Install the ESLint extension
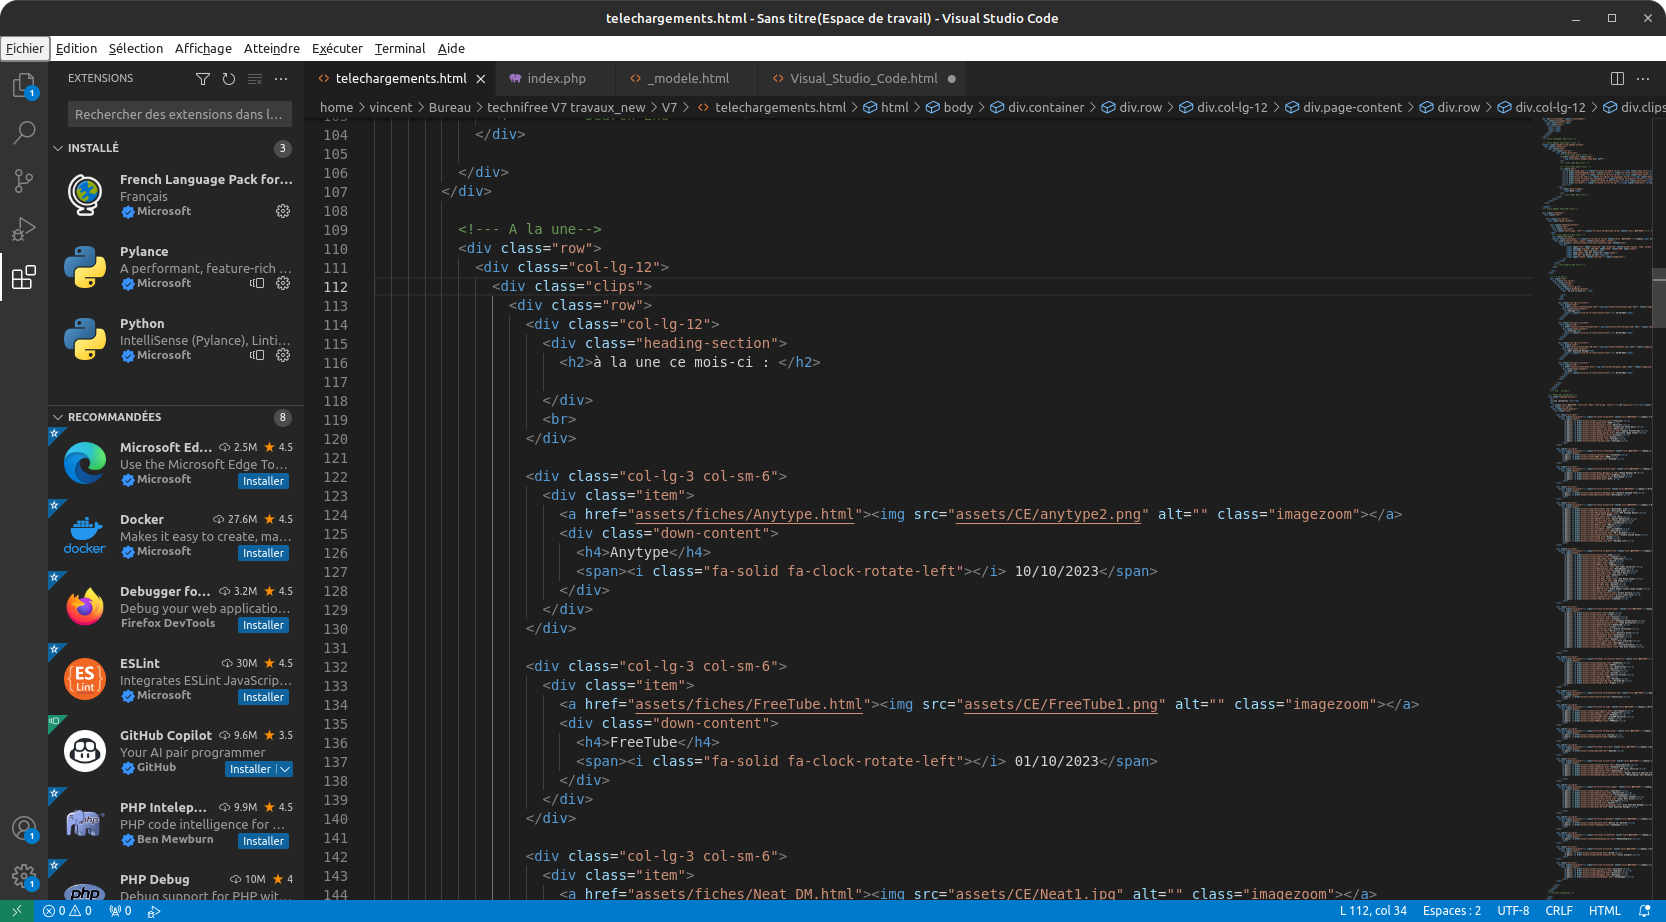The width and height of the screenshot is (1666, 922). coord(263,697)
